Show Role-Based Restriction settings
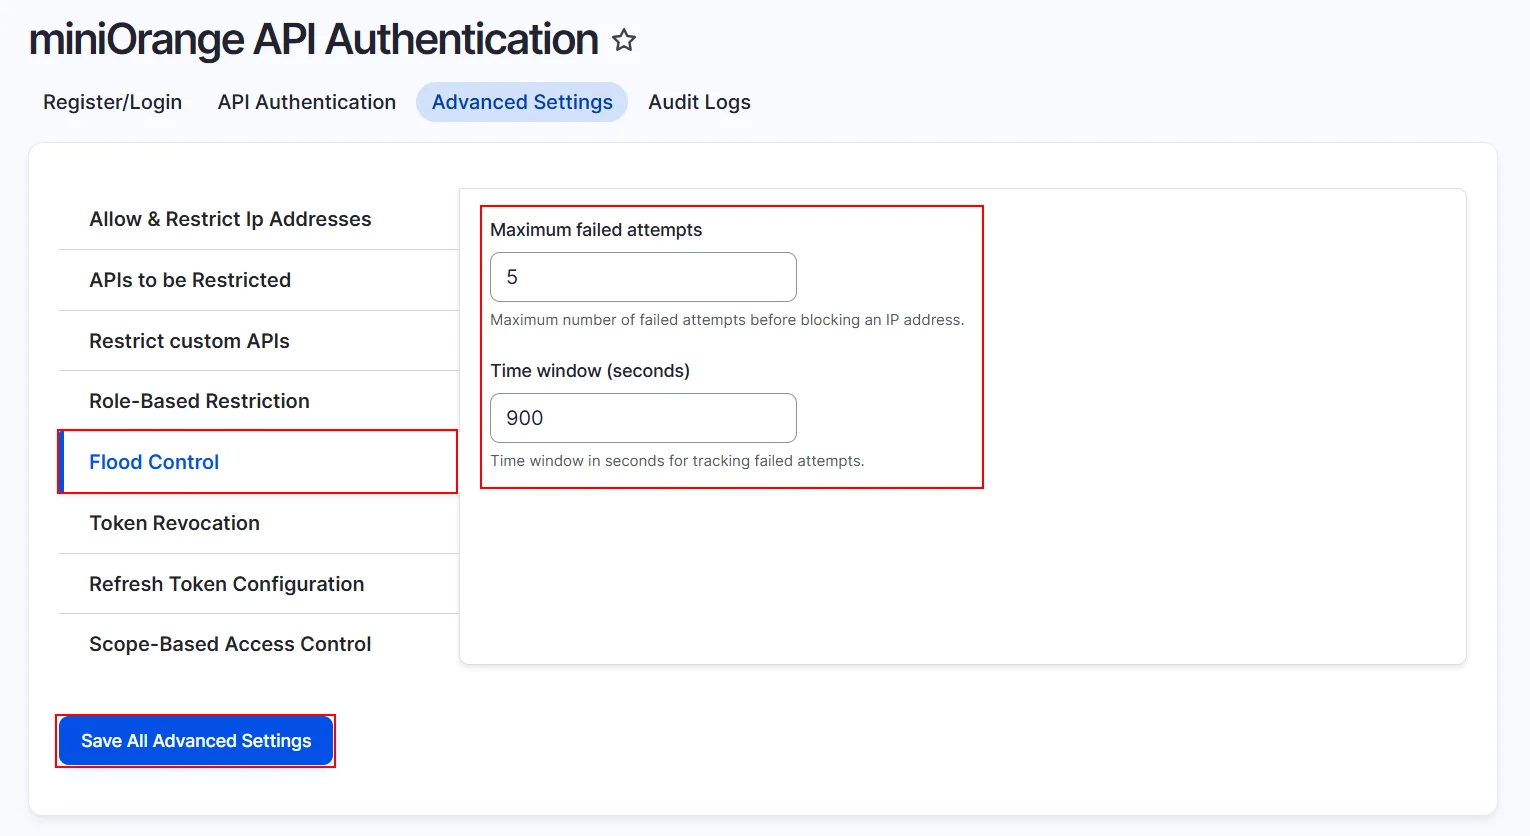This screenshot has height=836, width=1530. pos(199,401)
